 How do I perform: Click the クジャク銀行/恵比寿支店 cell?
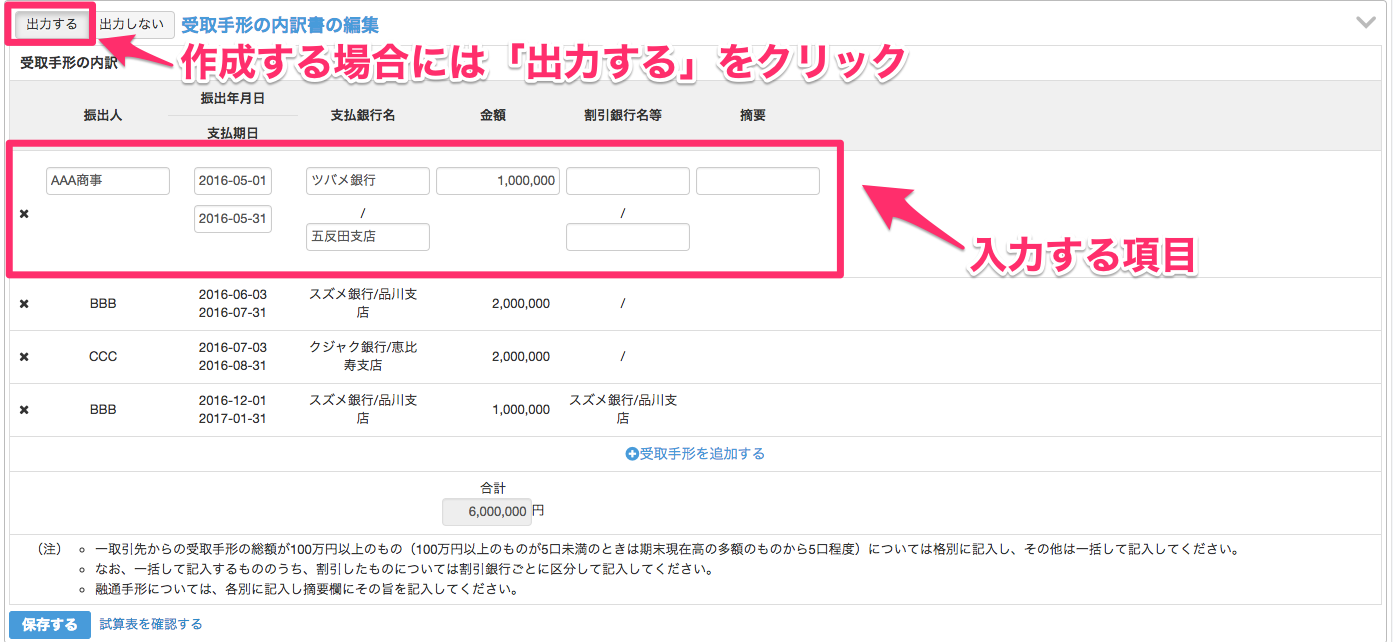[363, 357]
